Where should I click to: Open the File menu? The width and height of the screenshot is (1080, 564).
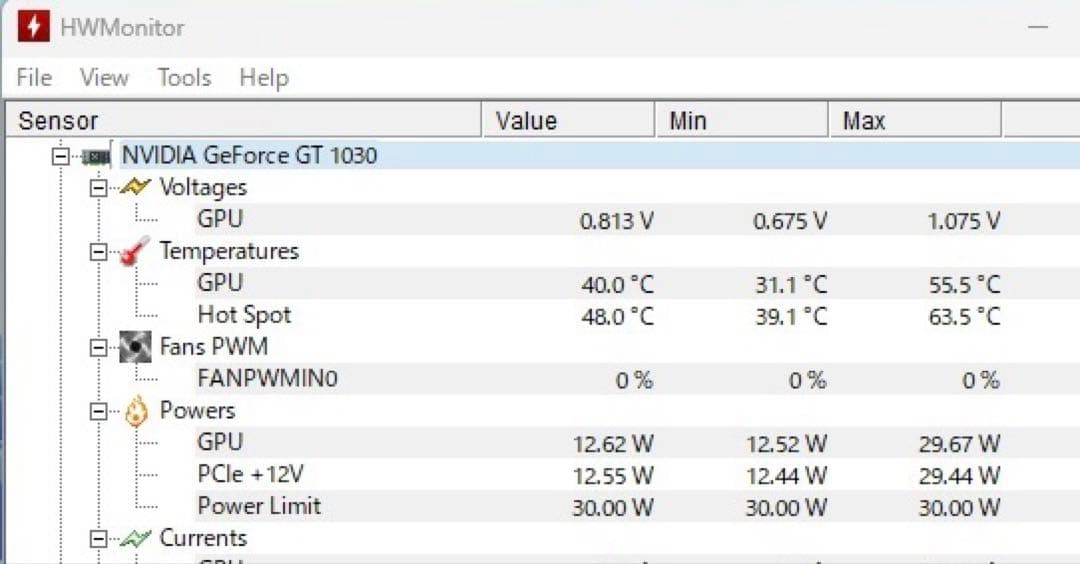click(34, 77)
